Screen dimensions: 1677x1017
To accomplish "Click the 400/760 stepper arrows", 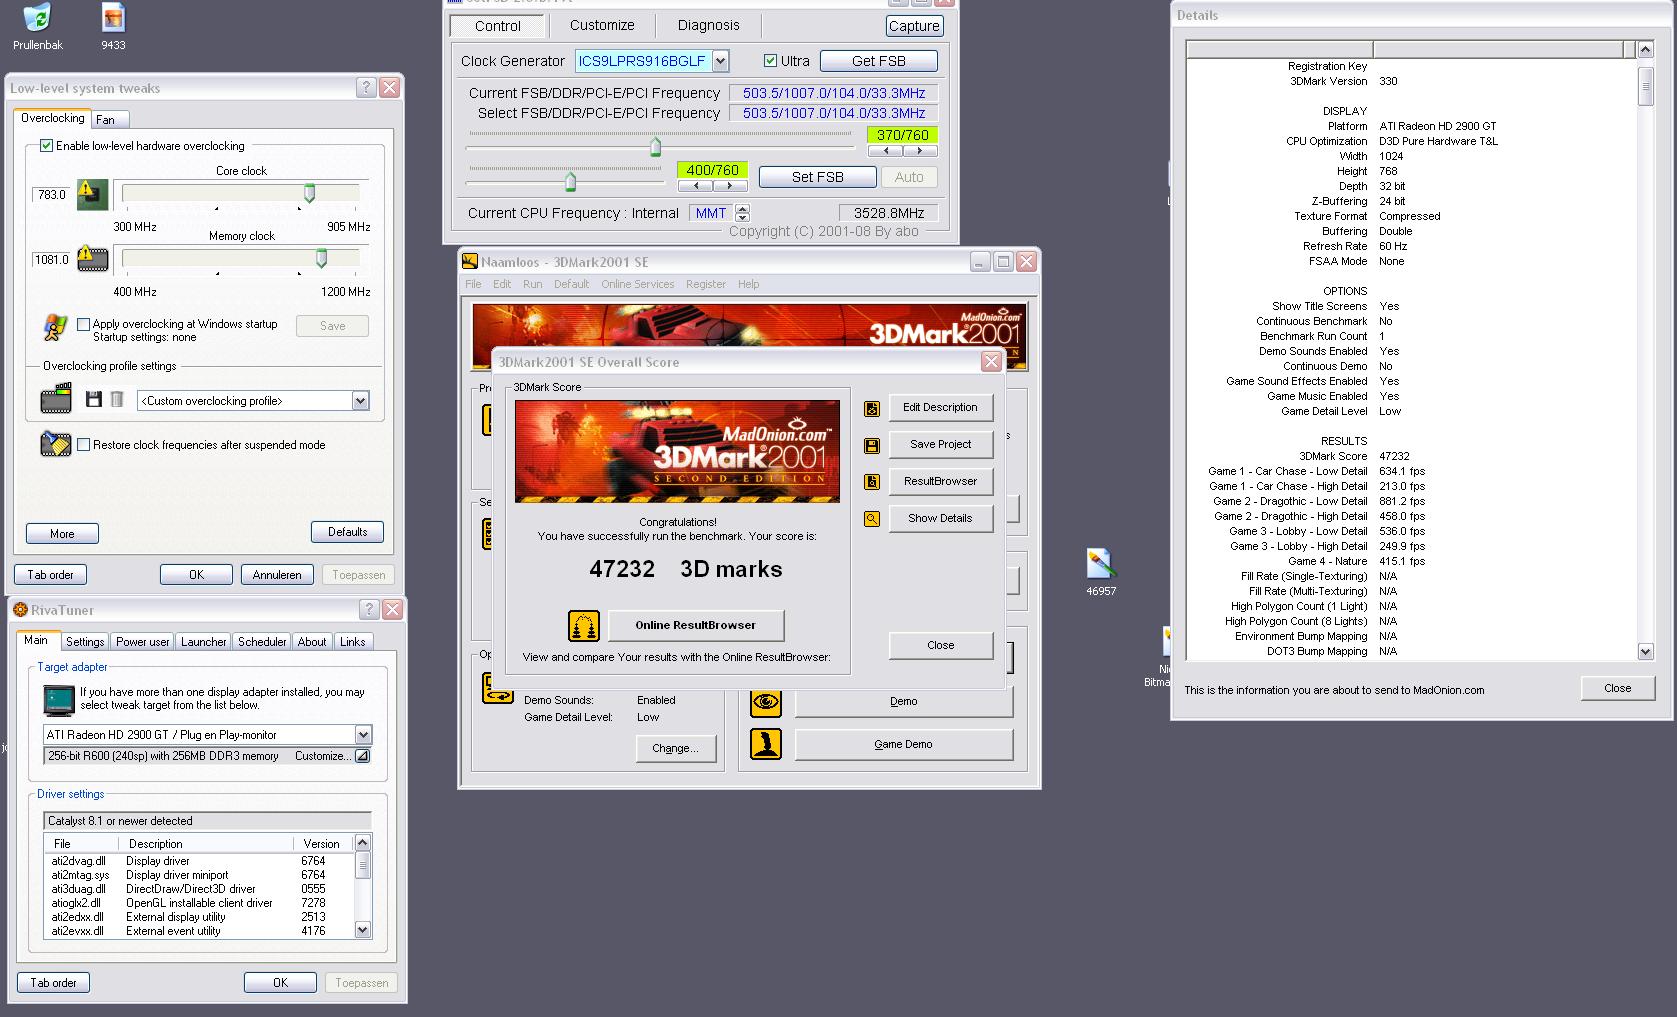I will pos(712,186).
